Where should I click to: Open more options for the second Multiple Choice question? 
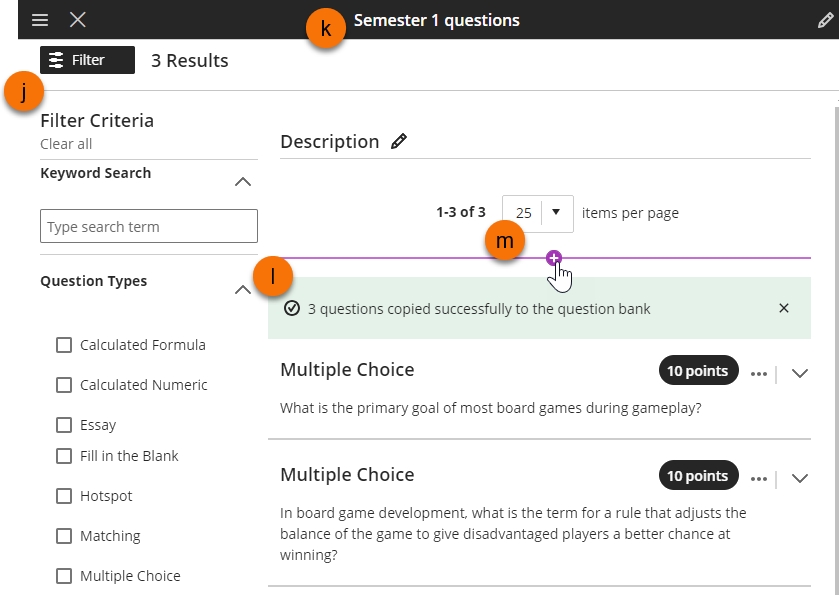pyautogui.click(x=759, y=478)
